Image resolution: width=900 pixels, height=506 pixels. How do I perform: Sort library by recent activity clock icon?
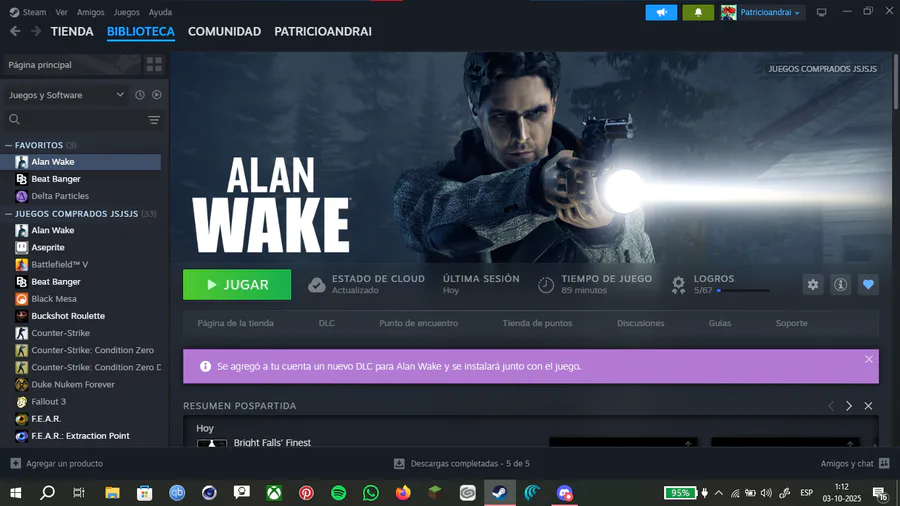point(139,95)
